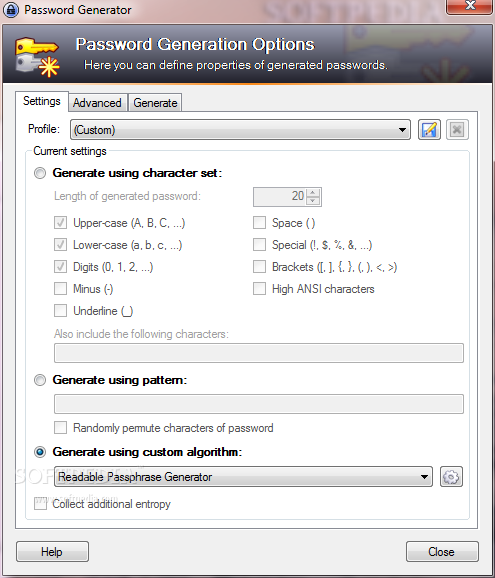495x578 pixels.
Task: Click the pattern input field
Action: [x=259, y=404]
